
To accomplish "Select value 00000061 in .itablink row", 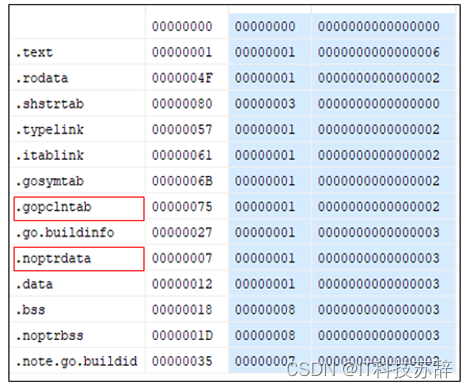I will [182, 155].
